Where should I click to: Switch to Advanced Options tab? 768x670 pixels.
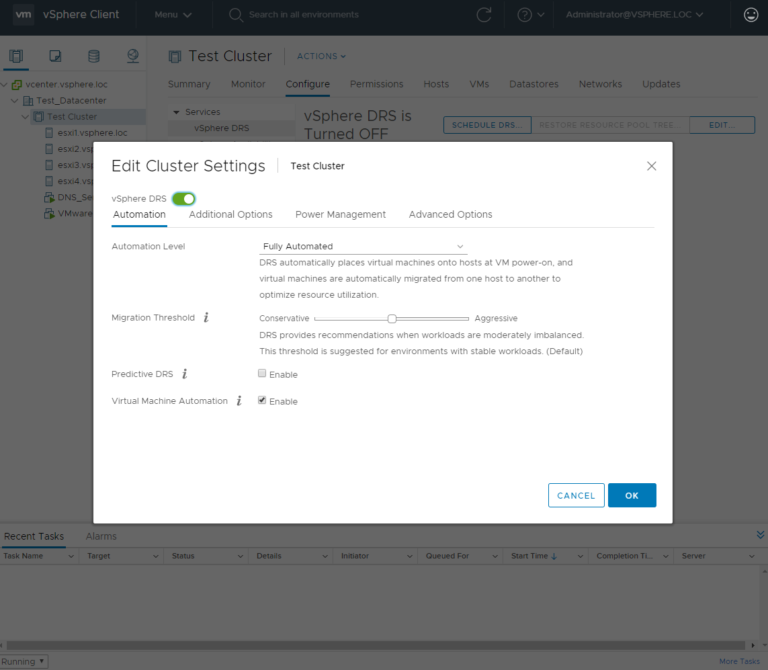[x=451, y=215]
